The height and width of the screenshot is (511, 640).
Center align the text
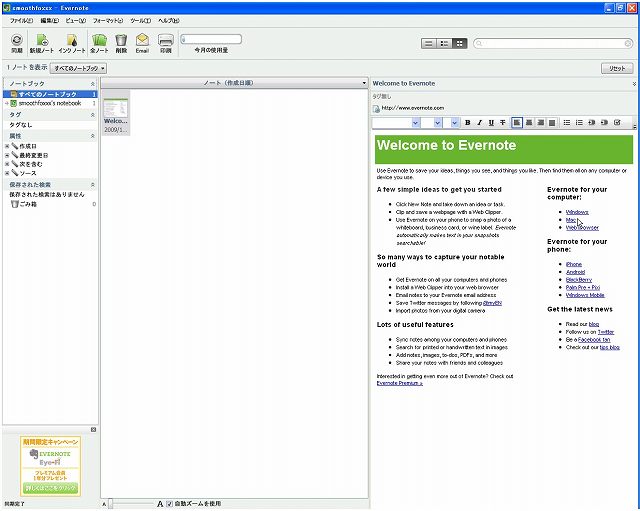(x=529, y=122)
